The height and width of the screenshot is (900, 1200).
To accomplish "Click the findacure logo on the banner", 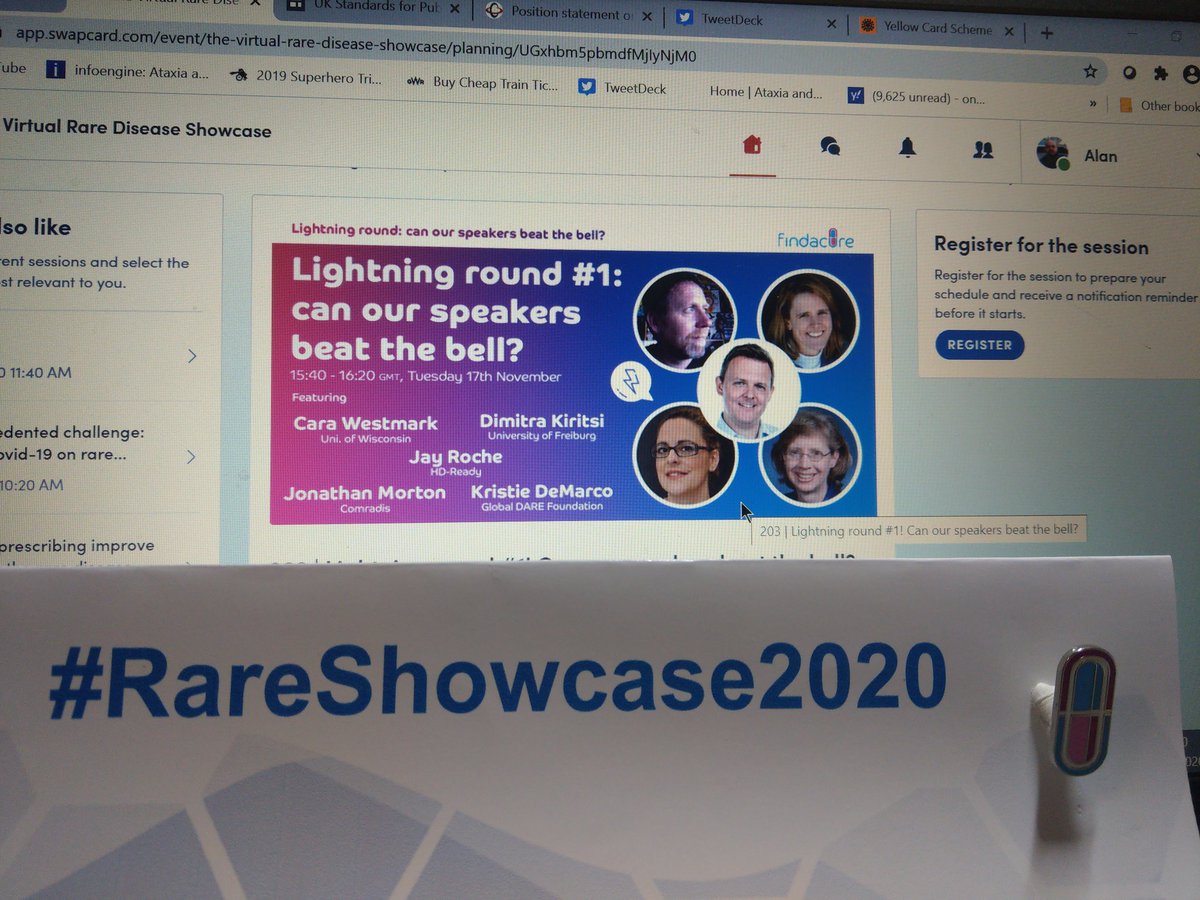I will point(815,240).
